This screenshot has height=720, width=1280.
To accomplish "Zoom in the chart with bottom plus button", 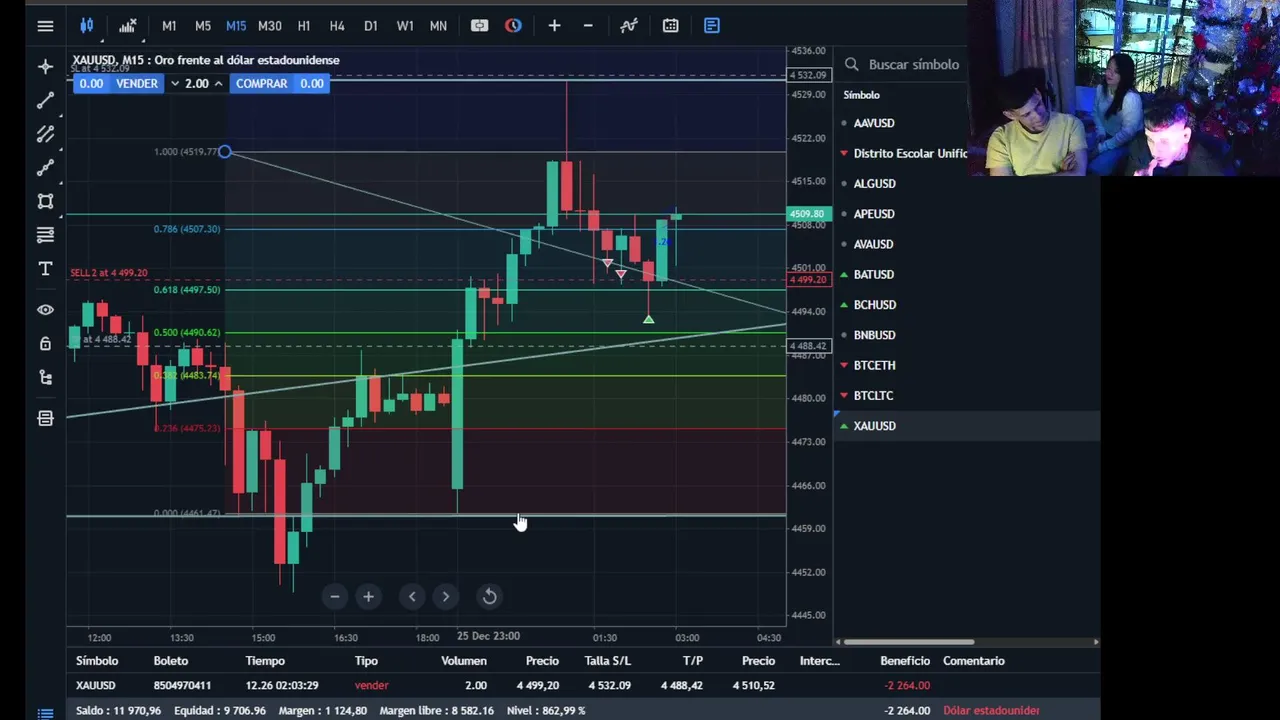I will (x=368, y=597).
